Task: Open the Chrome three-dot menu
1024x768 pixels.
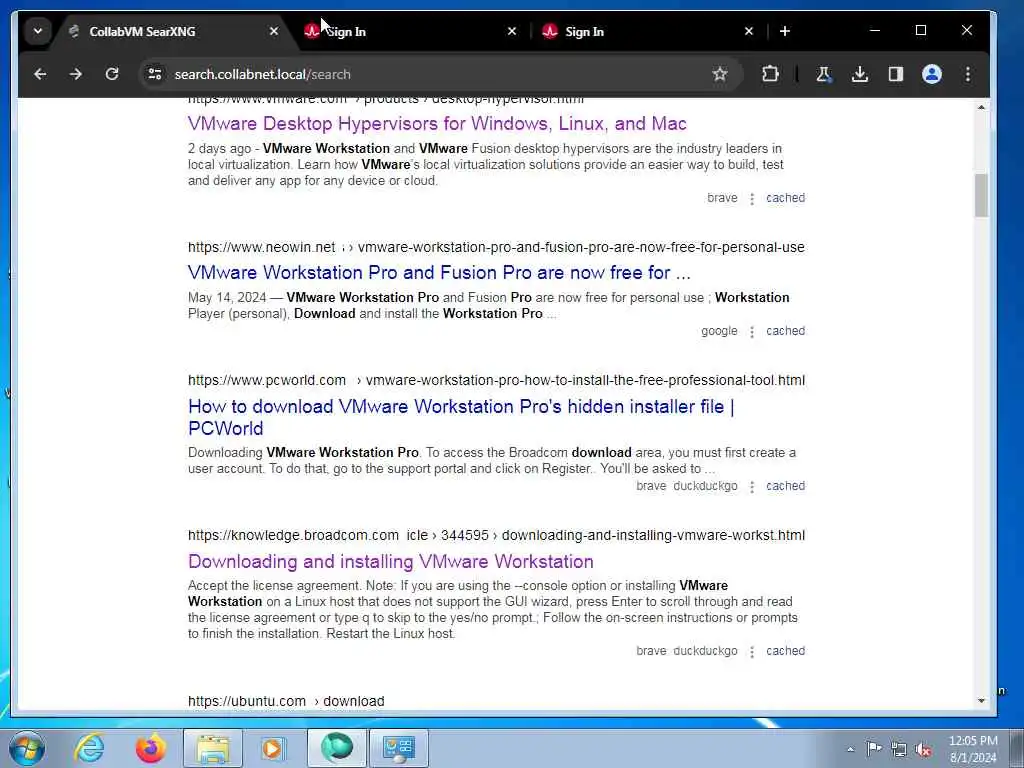Action: (968, 74)
